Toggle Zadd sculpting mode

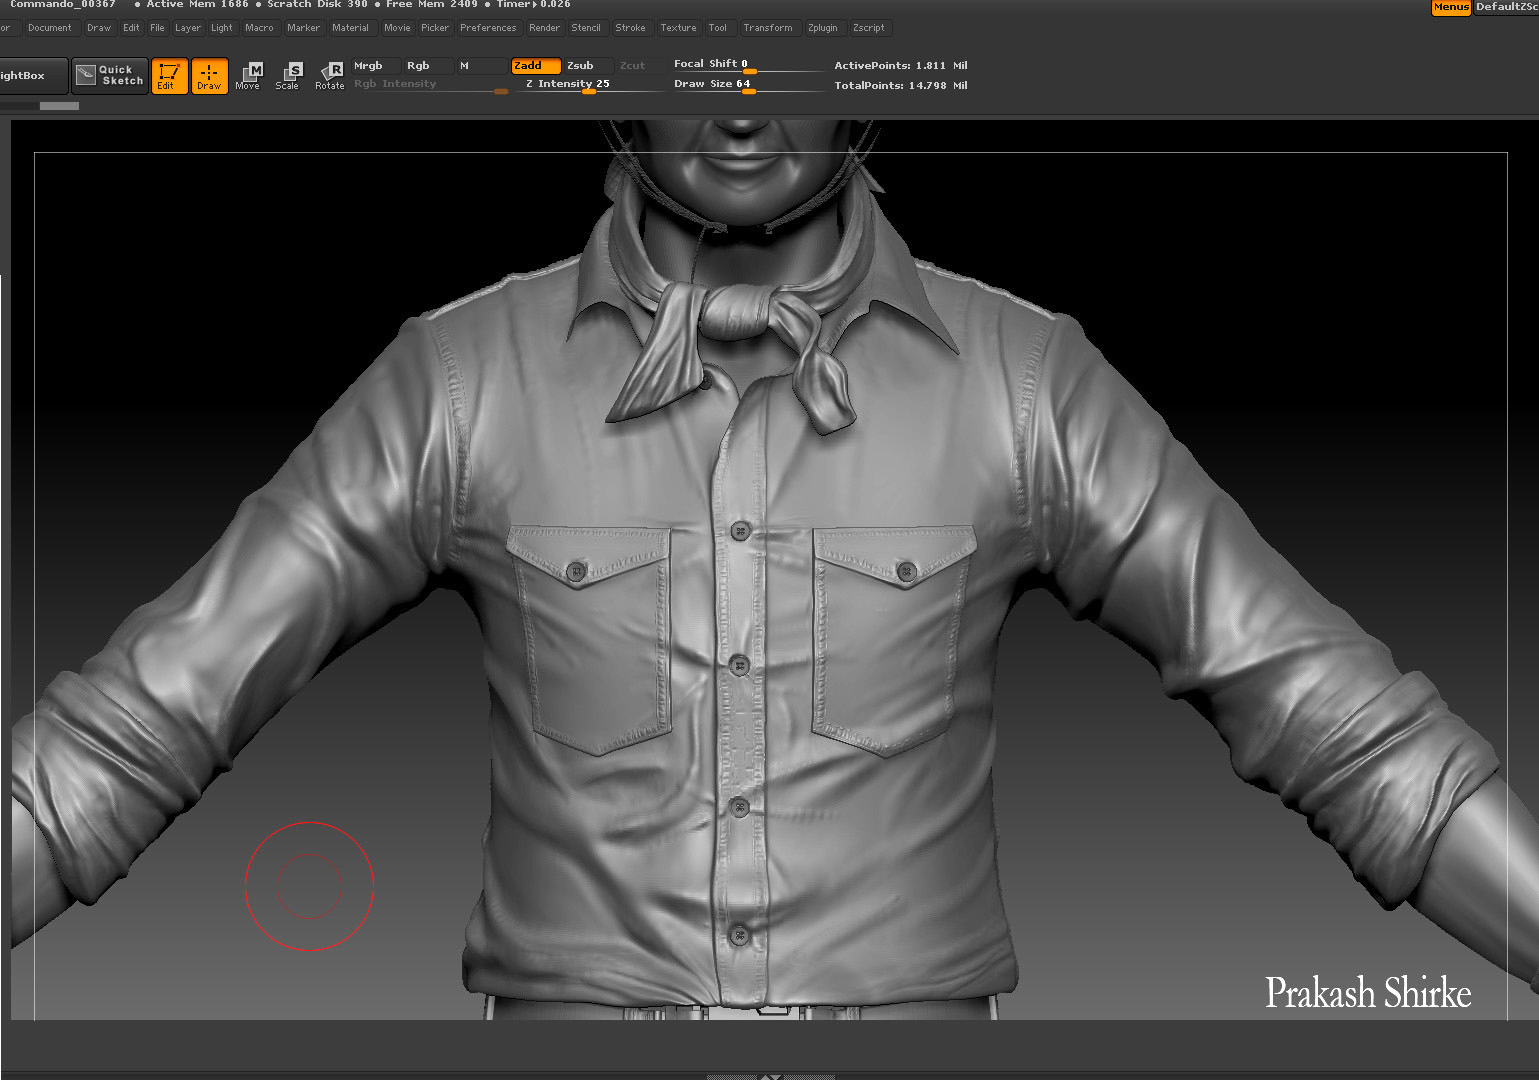[534, 66]
